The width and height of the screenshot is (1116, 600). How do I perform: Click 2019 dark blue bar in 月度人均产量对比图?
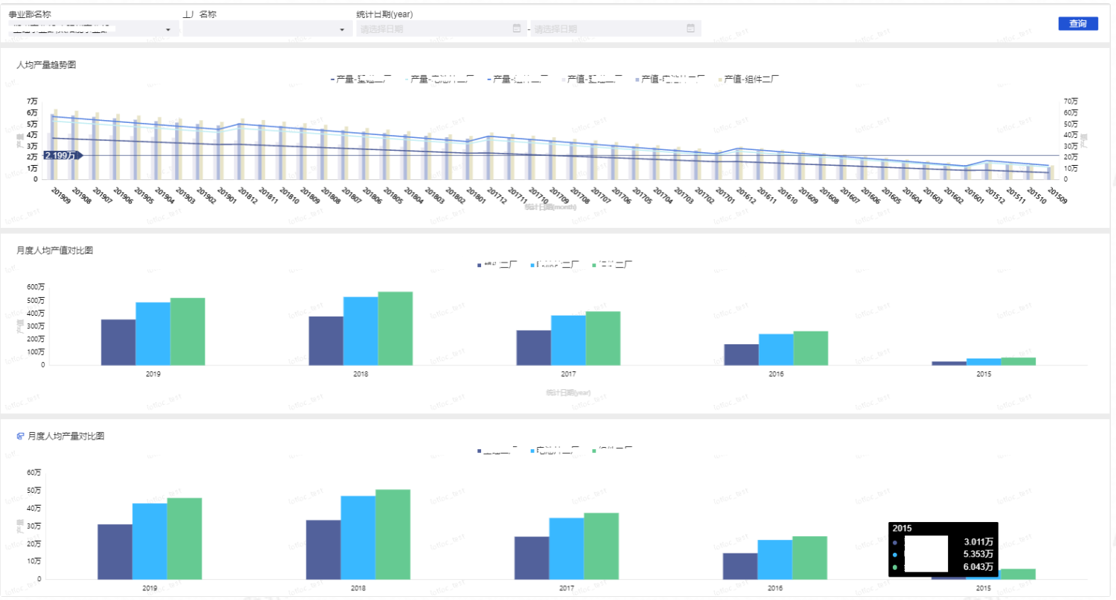(x=115, y=552)
